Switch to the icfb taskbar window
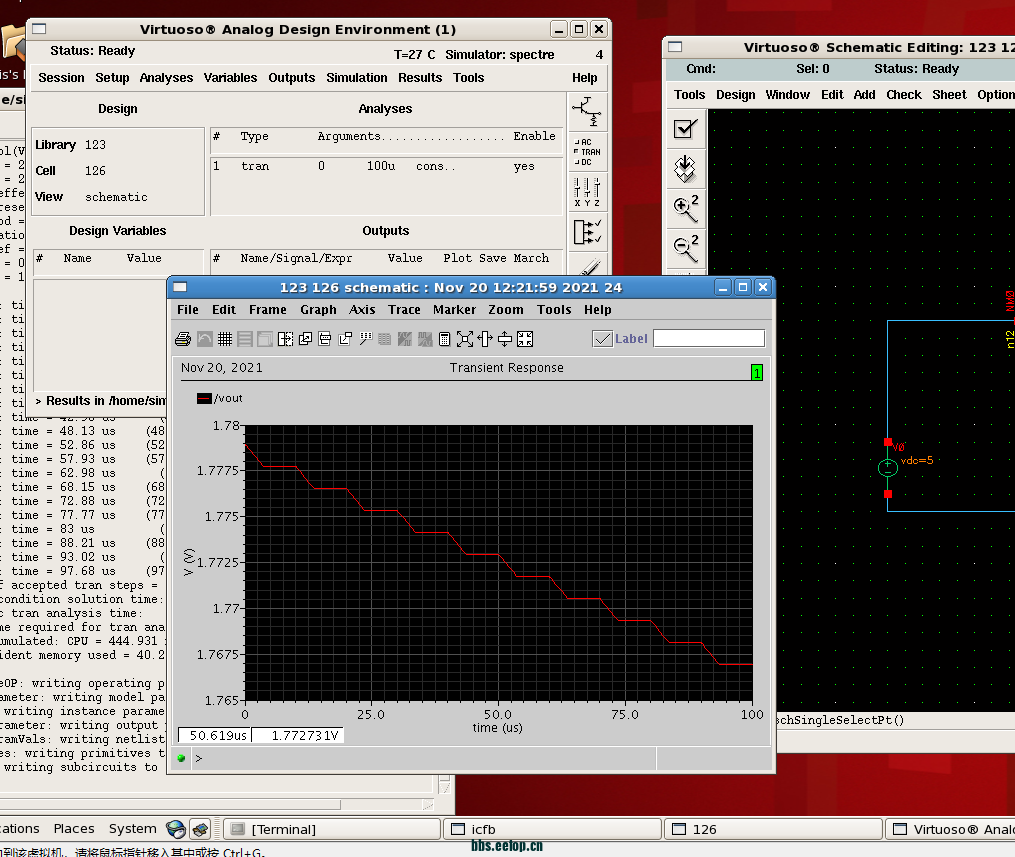1015x857 pixels. tap(553, 829)
